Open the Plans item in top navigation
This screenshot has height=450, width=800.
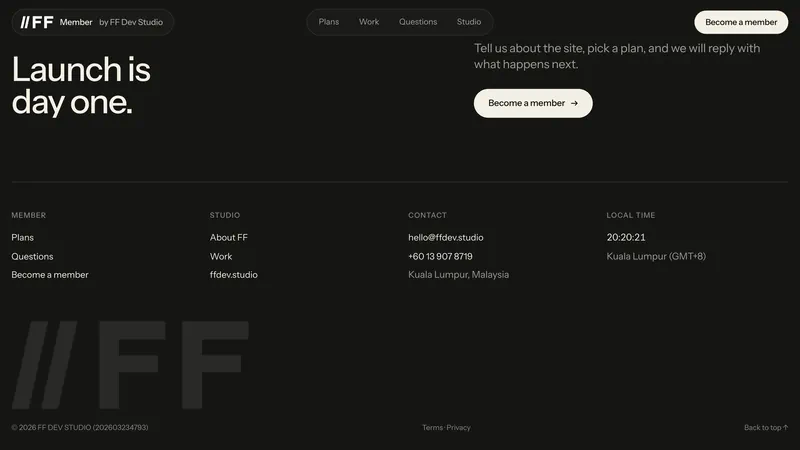329,22
